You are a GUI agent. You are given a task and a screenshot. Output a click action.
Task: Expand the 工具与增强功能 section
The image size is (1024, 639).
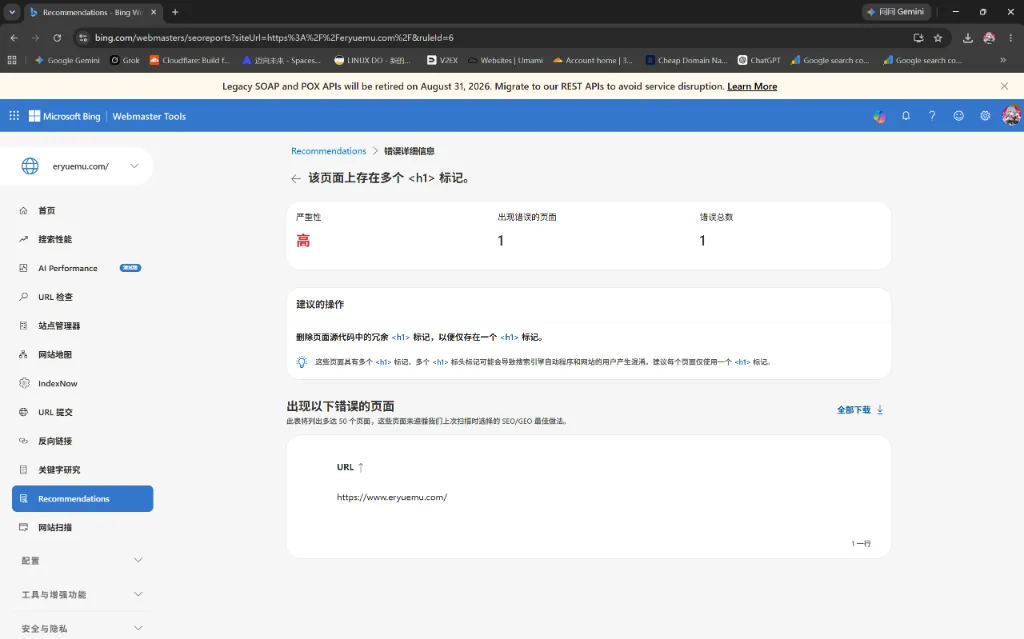coord(82,595)
